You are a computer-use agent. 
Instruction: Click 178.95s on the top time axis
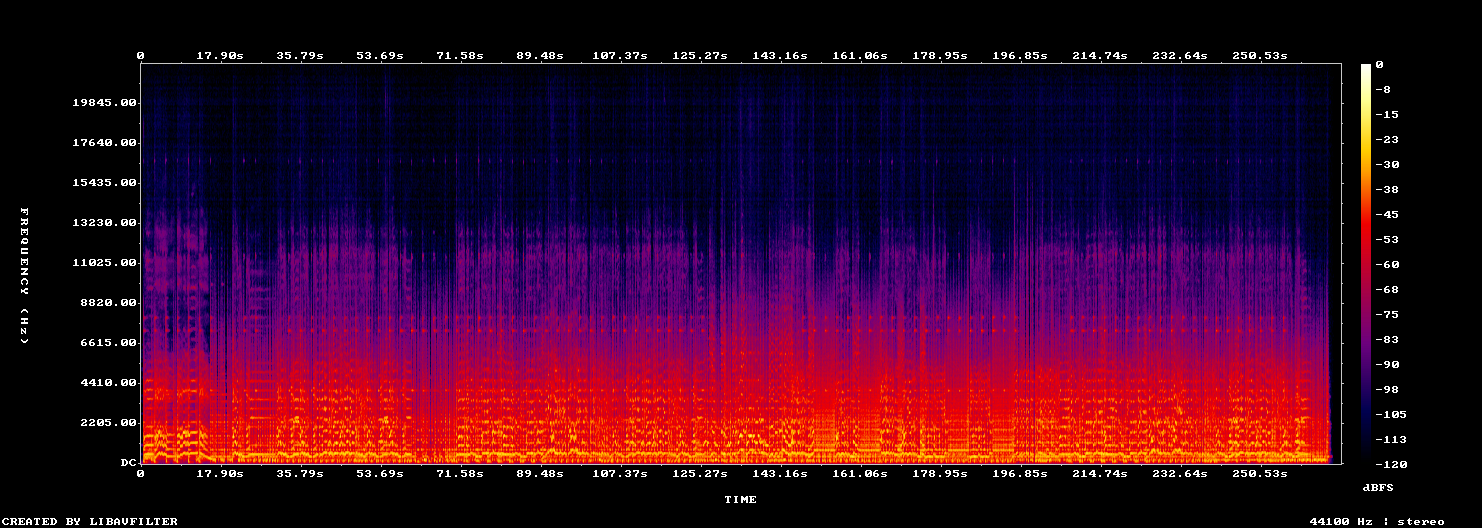[x=940, y=56]
